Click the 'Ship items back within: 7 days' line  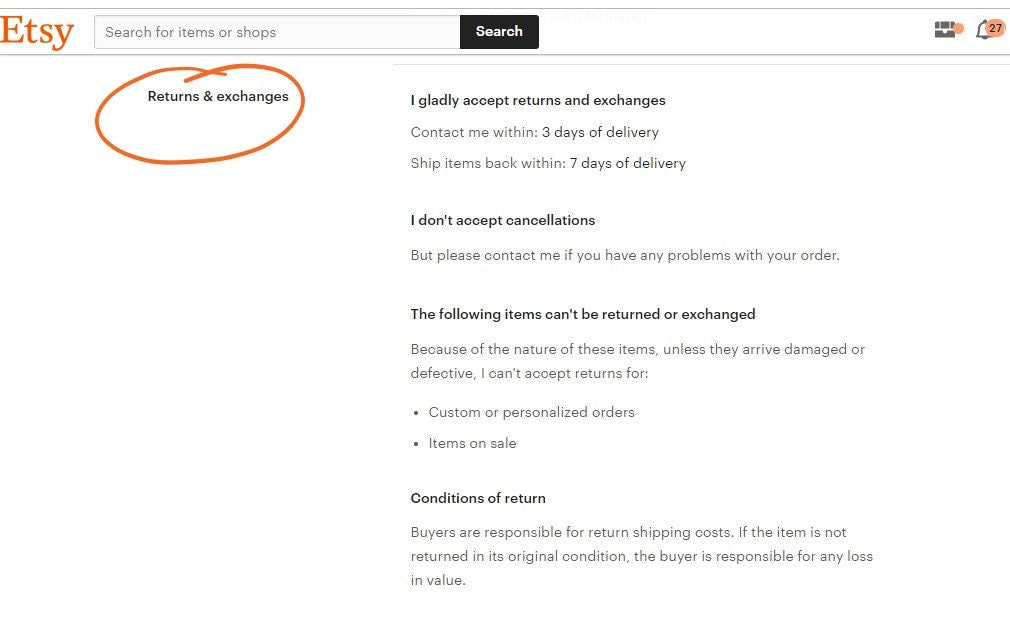(548, 163)
